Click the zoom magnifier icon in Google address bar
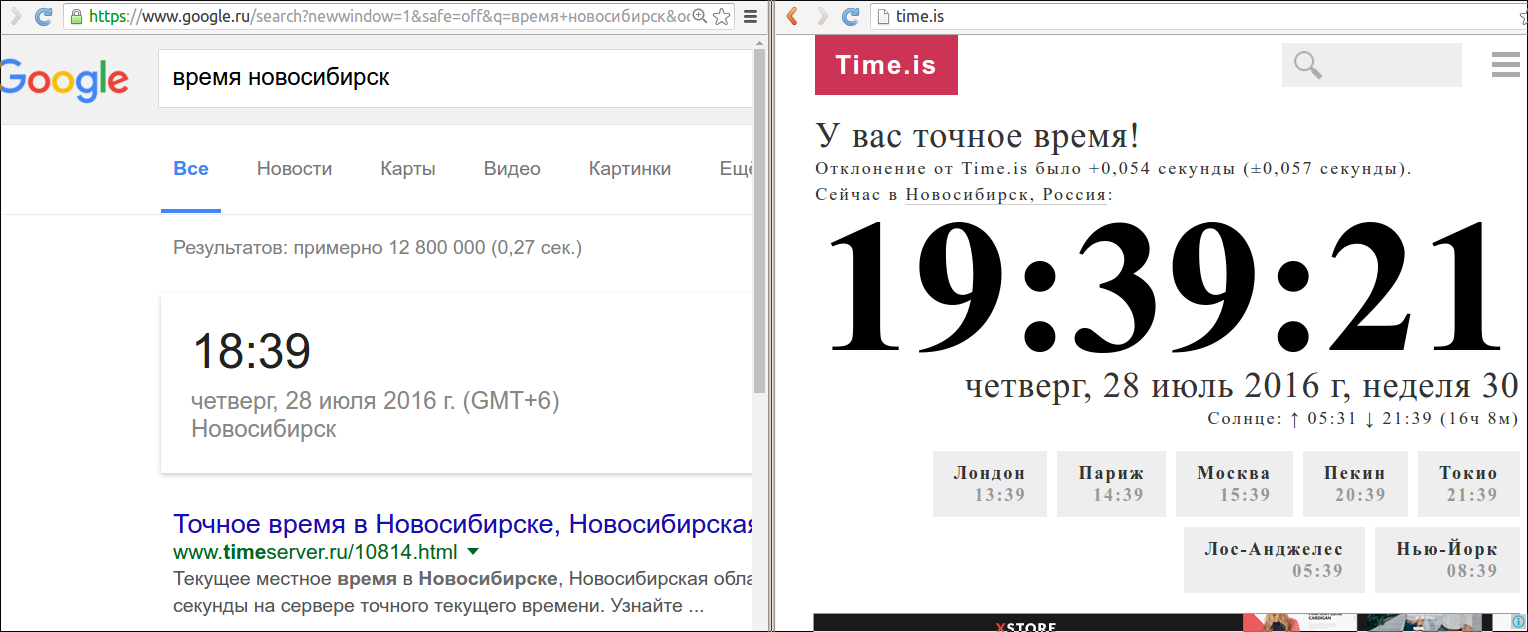 (699, 16)
